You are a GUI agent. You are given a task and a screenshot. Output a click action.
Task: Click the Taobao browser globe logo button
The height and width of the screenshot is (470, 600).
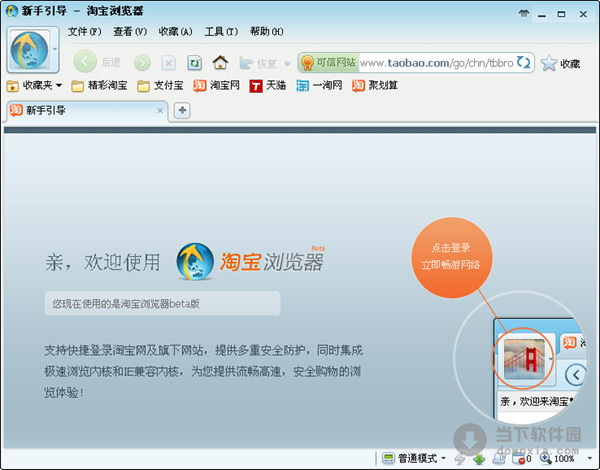click(27, 50)
